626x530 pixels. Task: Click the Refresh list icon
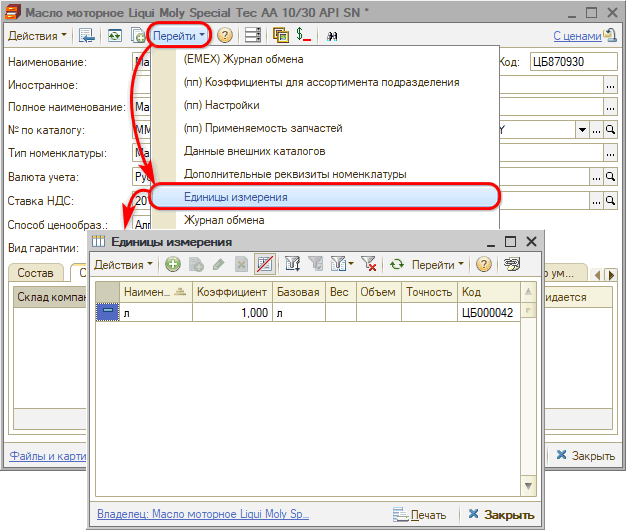pyautogui.click(x=396, y=265)
